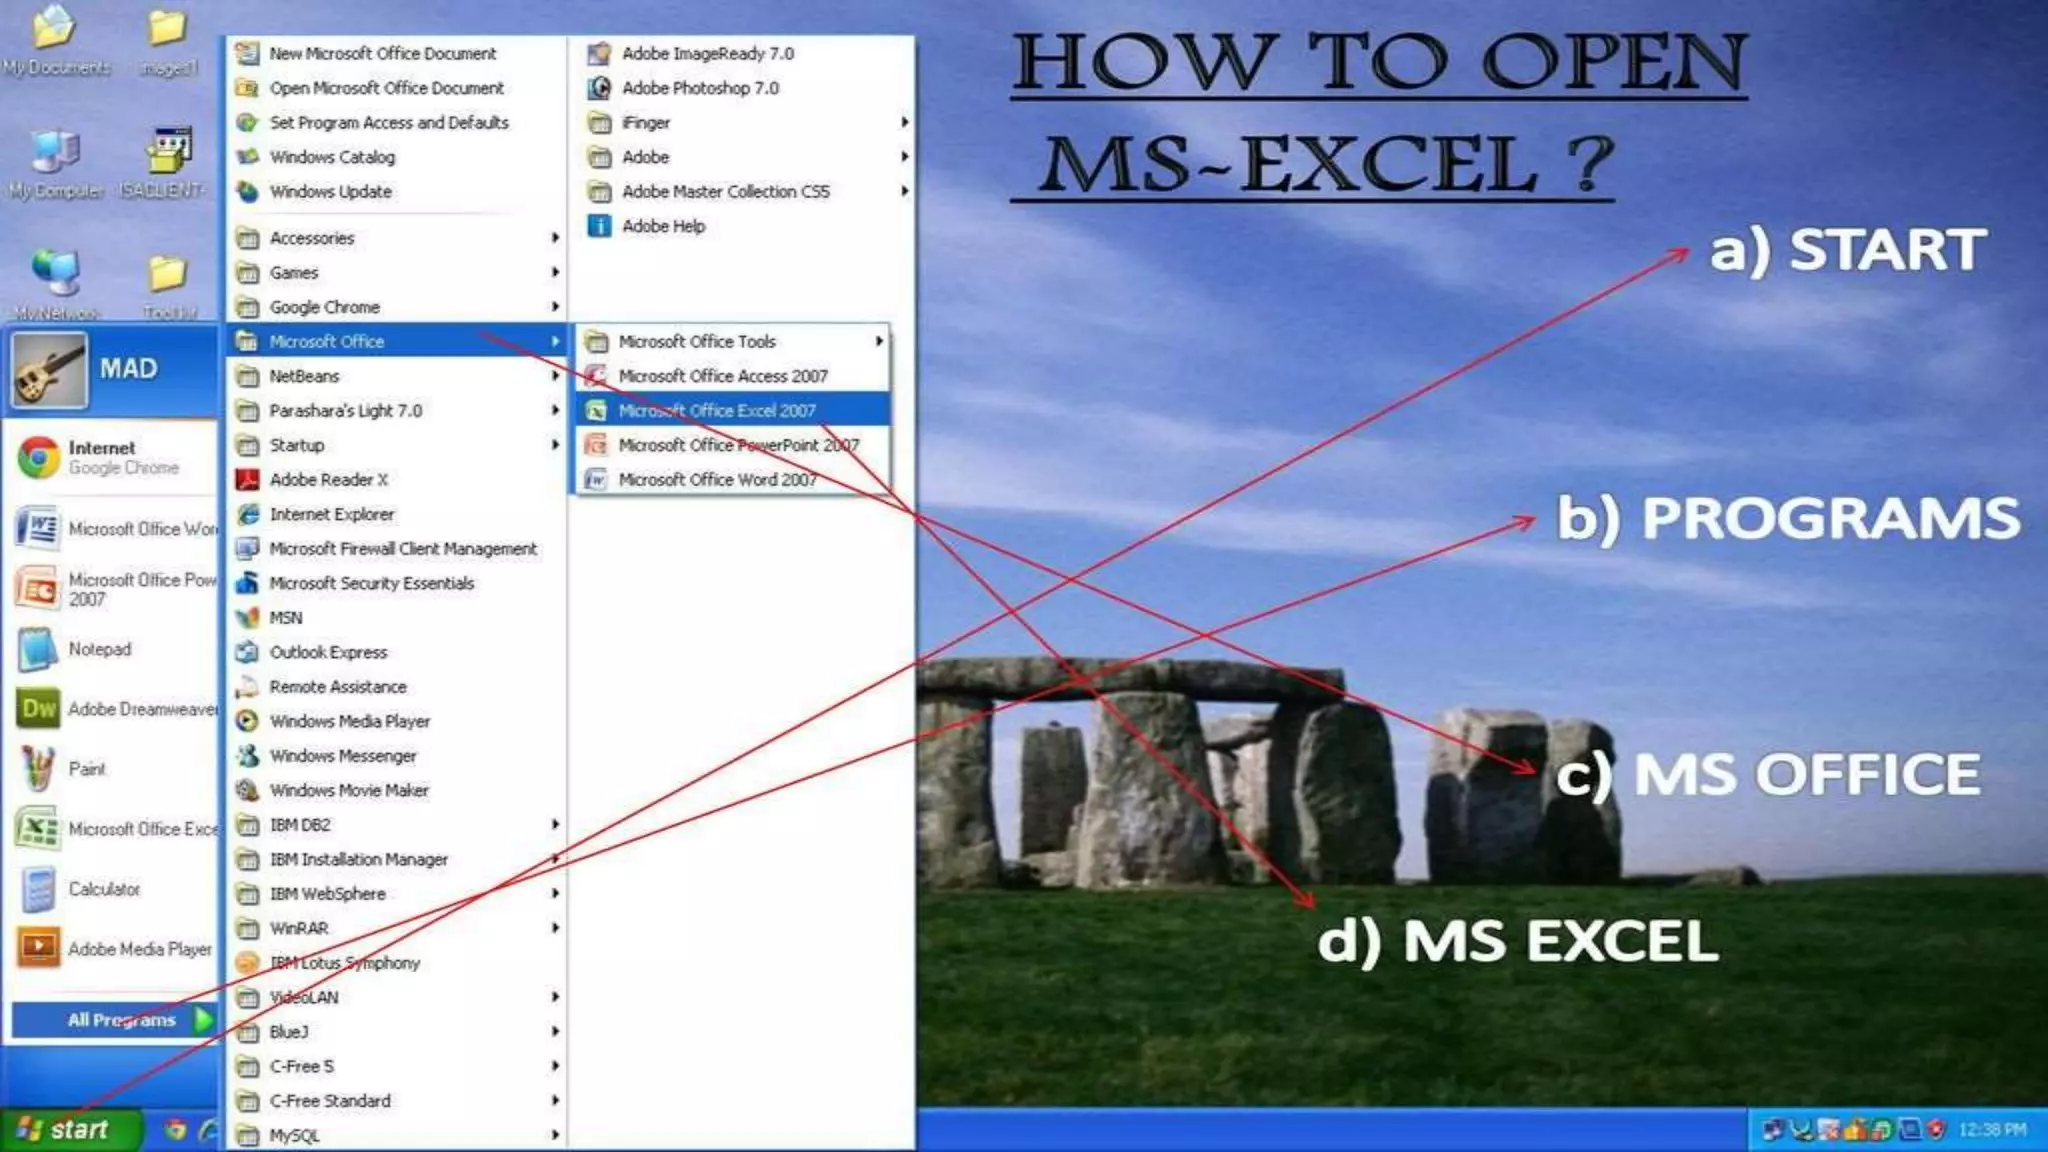Click the Adobe Dreamweaver icon in start menu

coord(39,709)
